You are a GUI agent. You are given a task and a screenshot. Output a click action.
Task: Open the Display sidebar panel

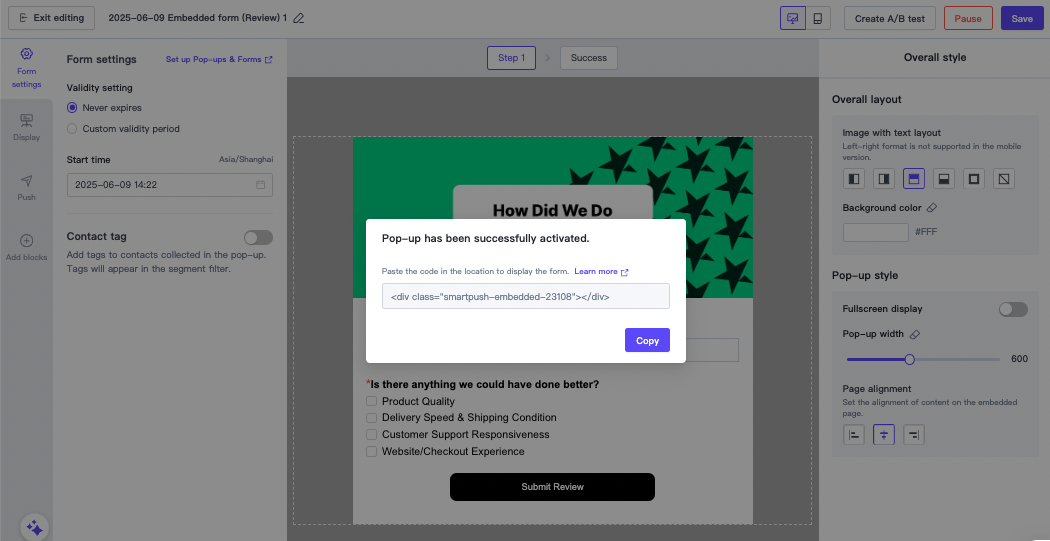coord(27,127)
